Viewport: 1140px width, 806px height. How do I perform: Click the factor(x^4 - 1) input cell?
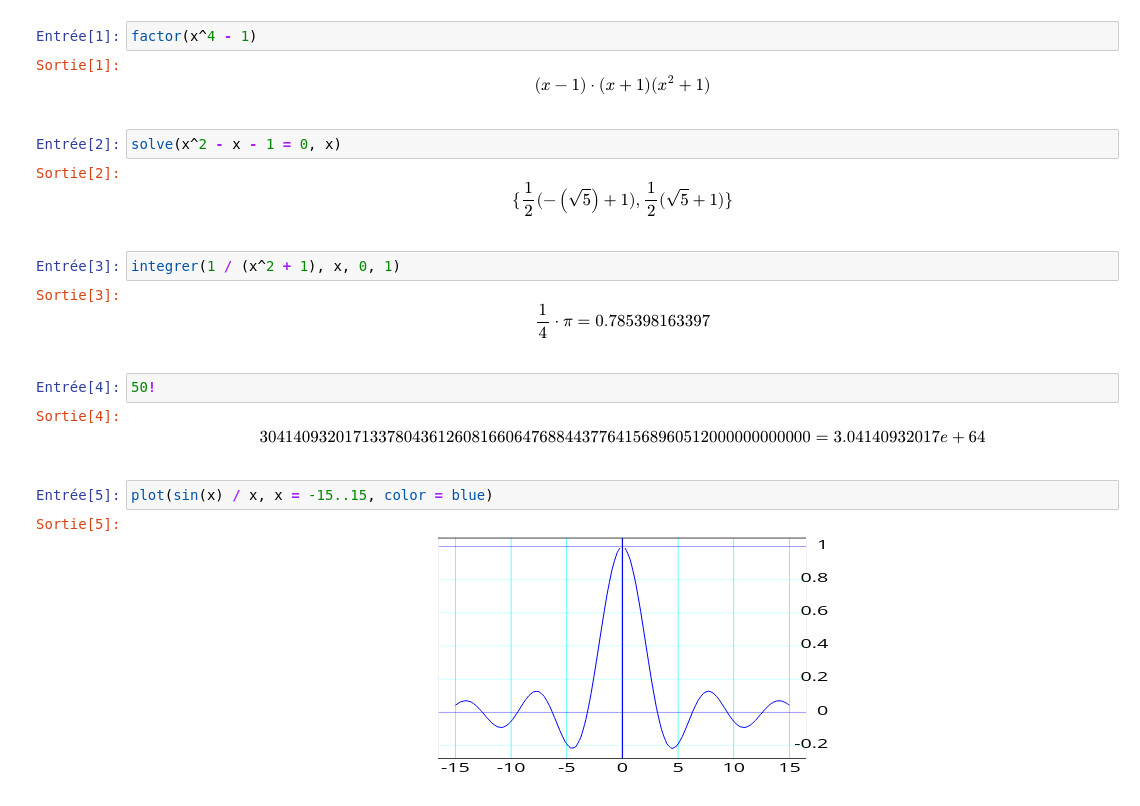tap(622, 36)
